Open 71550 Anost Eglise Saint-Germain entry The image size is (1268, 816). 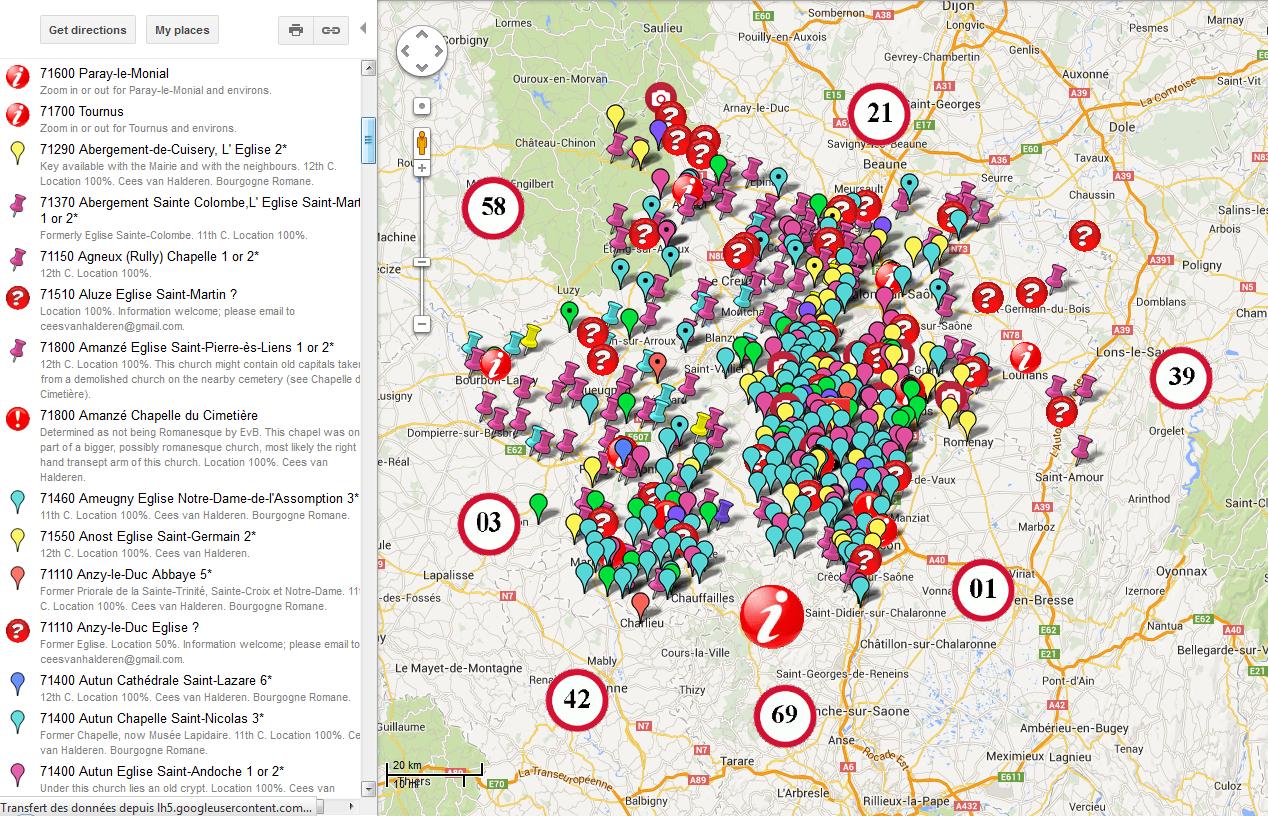coord(148,536)
